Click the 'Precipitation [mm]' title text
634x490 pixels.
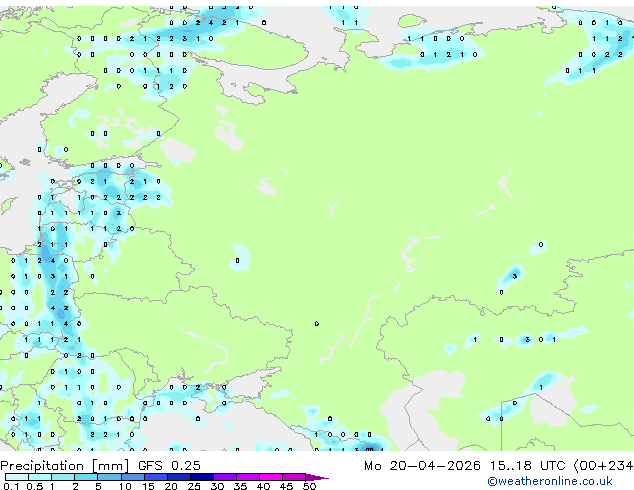(x=65, y=466)
